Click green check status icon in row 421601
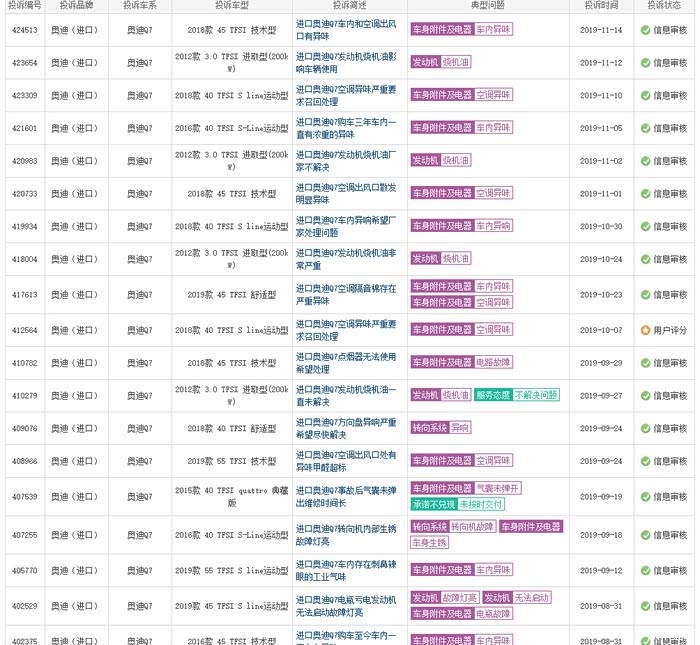Viewport: 700px width, 645px height. pos(645,128)
